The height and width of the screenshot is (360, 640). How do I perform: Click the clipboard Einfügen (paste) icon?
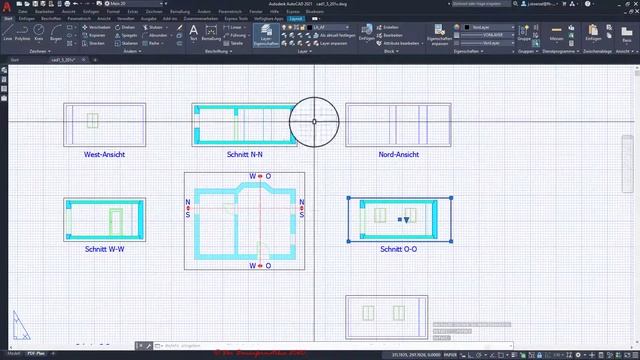[x=593, y=32]
